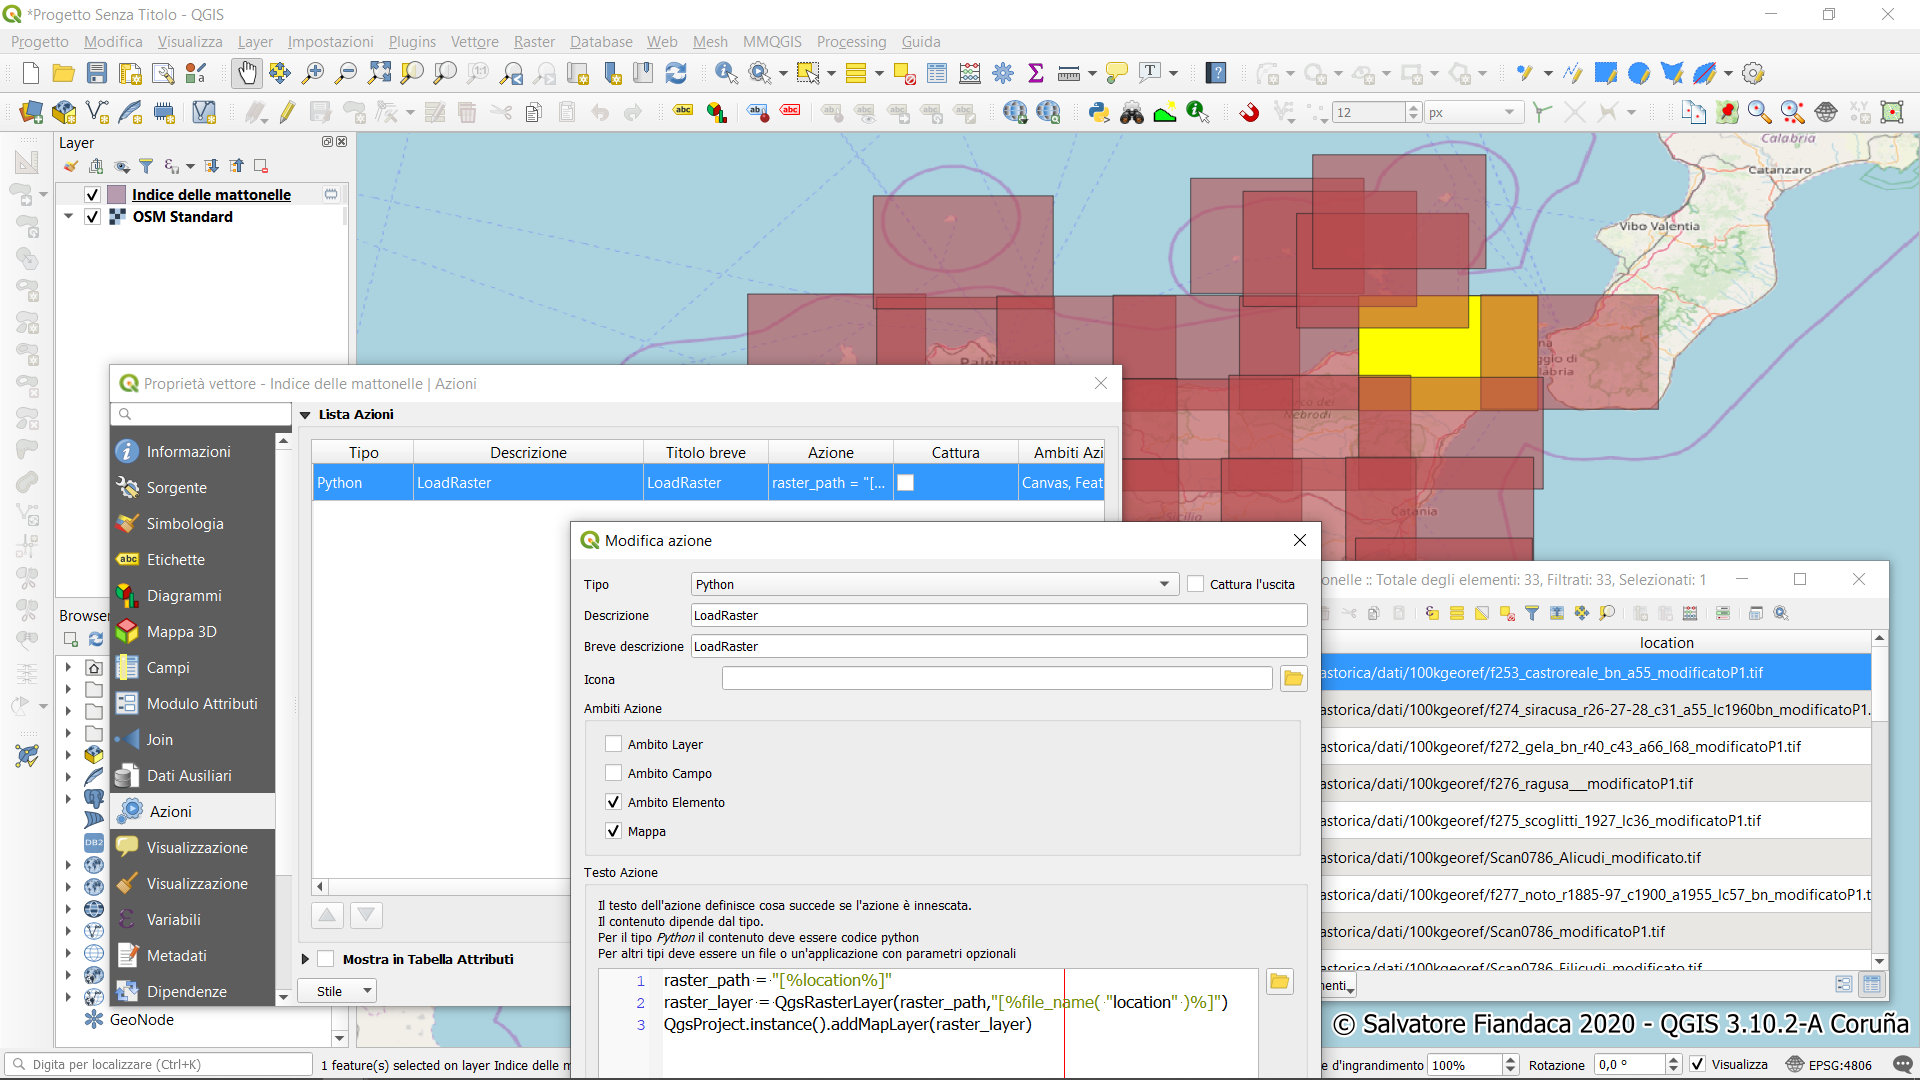Browse for the action icon file
1920x1080 pixels.
click(1293, 679)
